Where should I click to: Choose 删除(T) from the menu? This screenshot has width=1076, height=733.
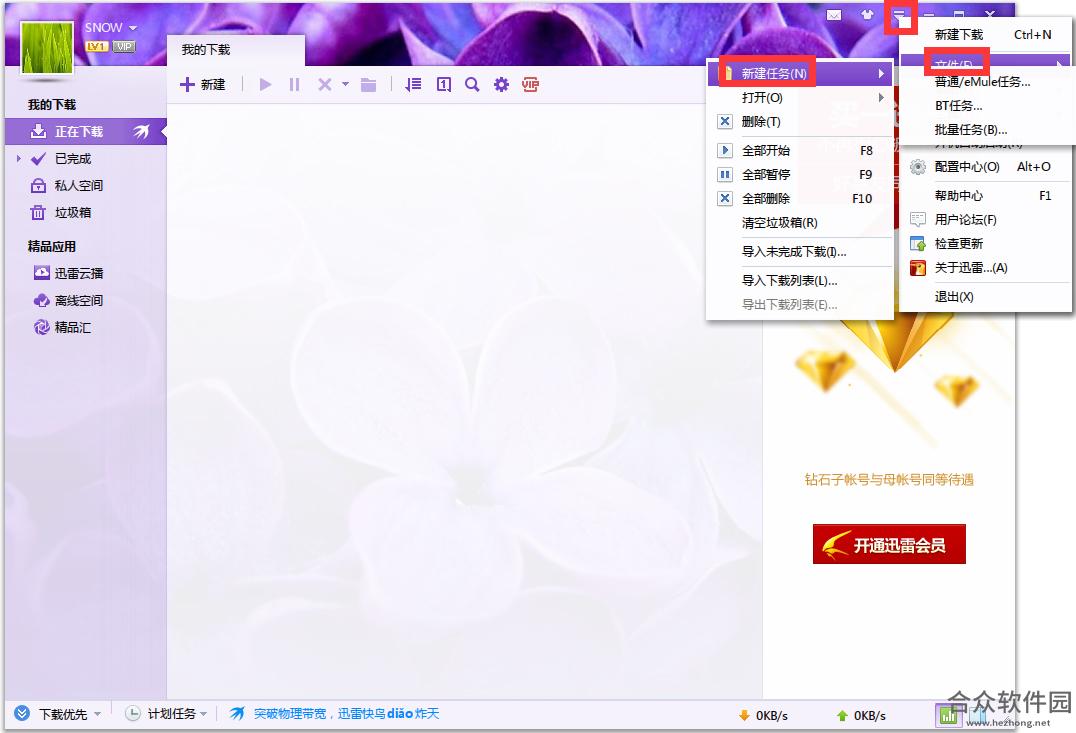[800, 121]
